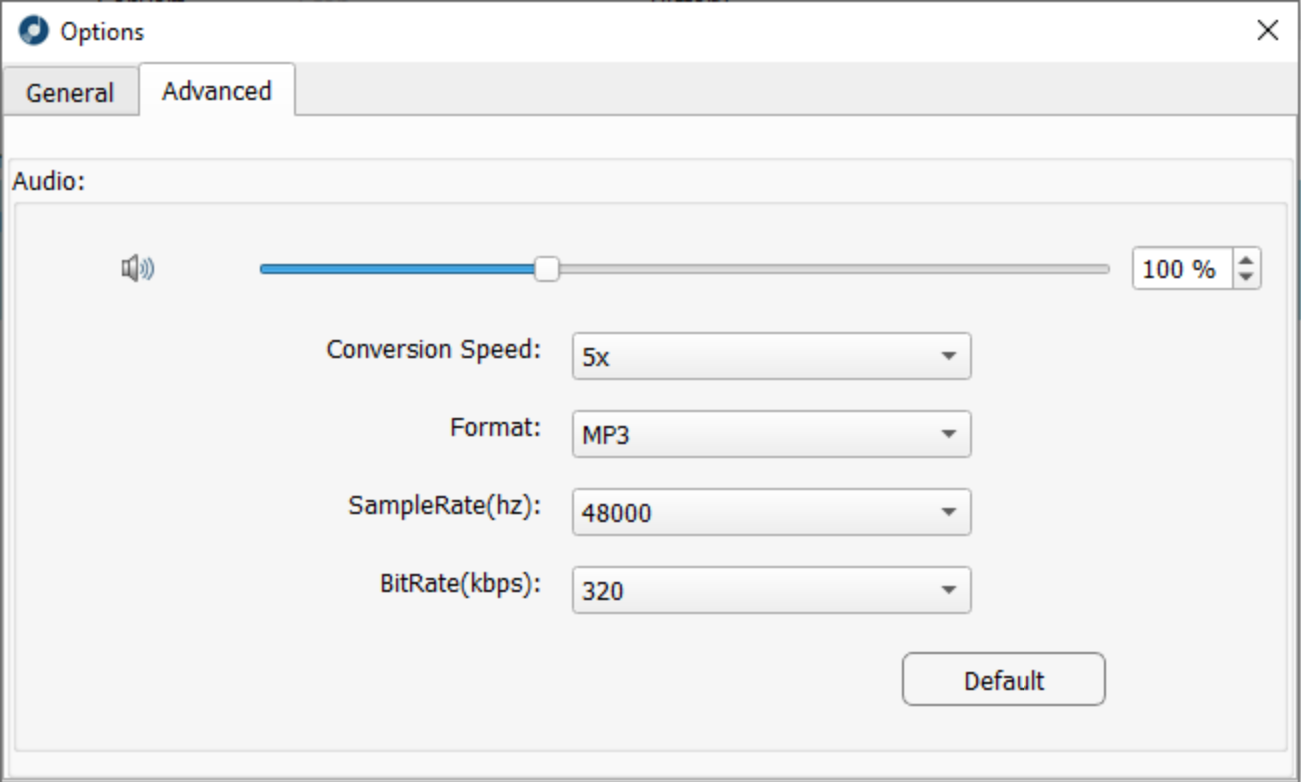Screen dimensions: 1301x782
Task: Select the Advanced tab
Action: [216, 91]
